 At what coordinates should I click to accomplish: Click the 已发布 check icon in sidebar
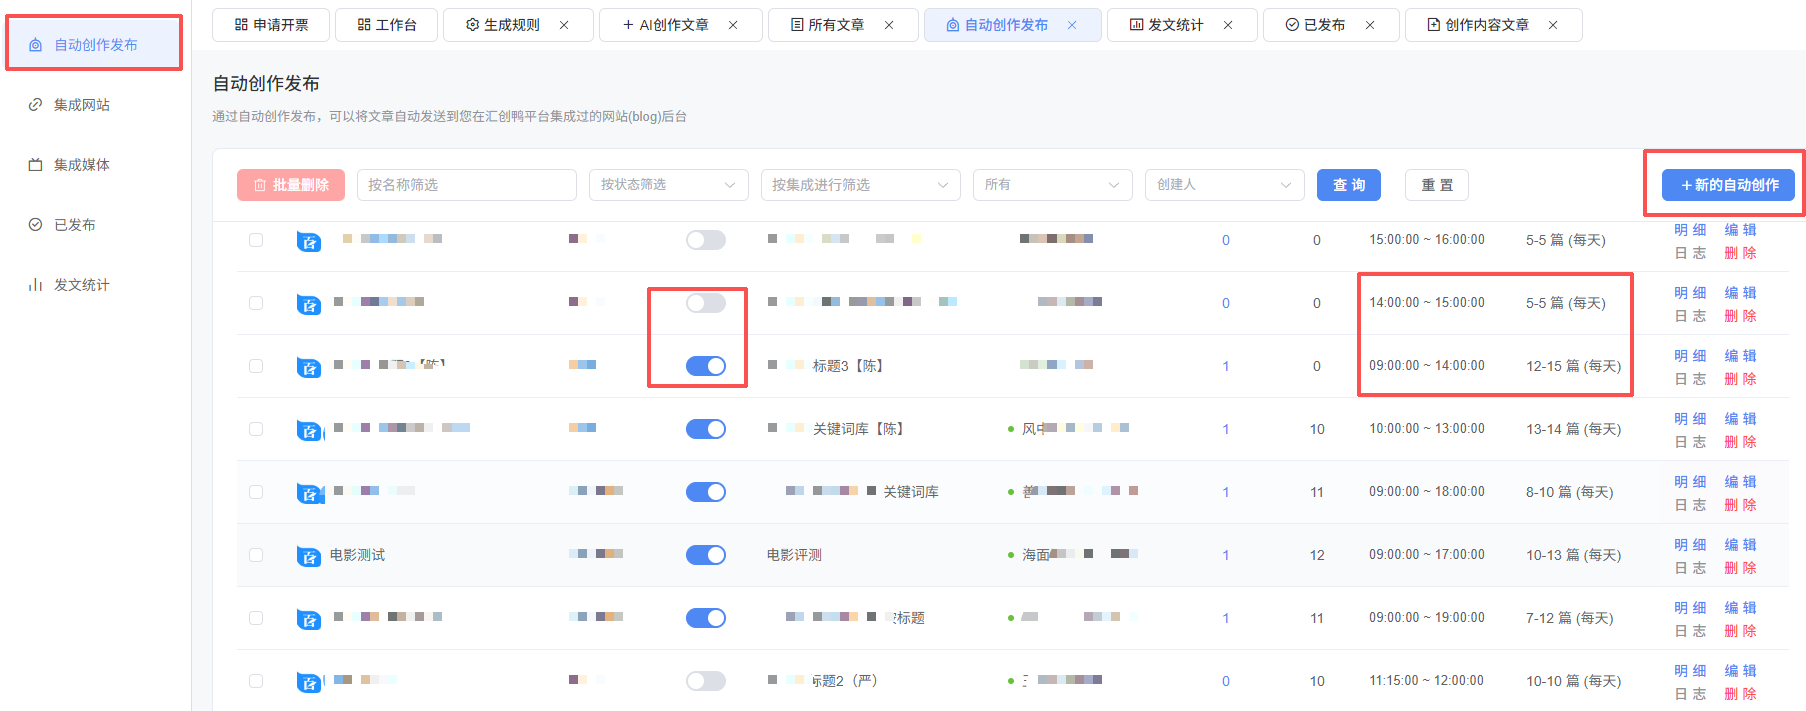point(35,225)
